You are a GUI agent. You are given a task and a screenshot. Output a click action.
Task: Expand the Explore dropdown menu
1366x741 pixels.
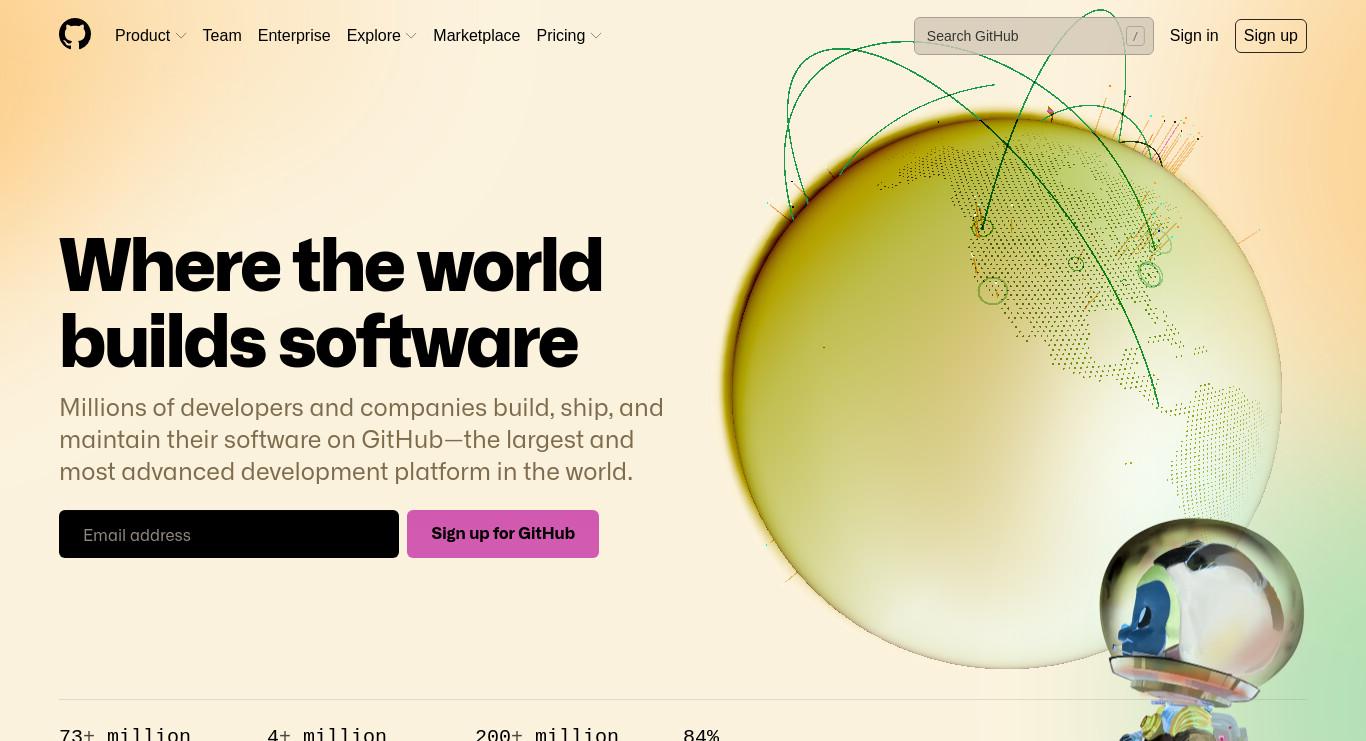[382, 36]
